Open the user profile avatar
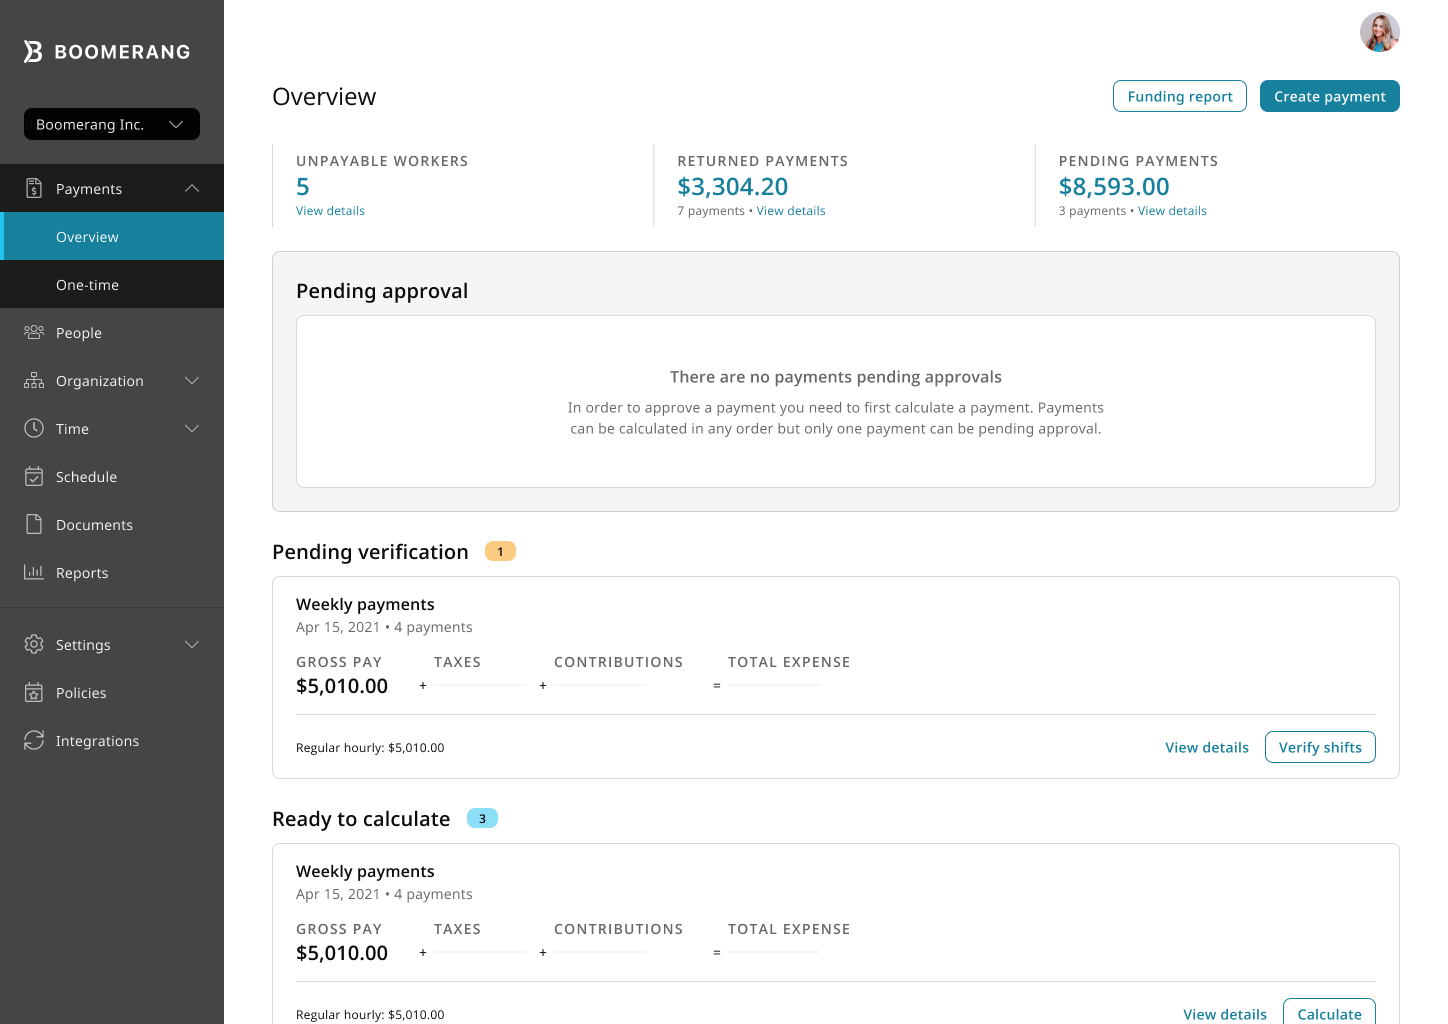Viewport: 1448px width, 1024px height. click(x=1379, y=32)
